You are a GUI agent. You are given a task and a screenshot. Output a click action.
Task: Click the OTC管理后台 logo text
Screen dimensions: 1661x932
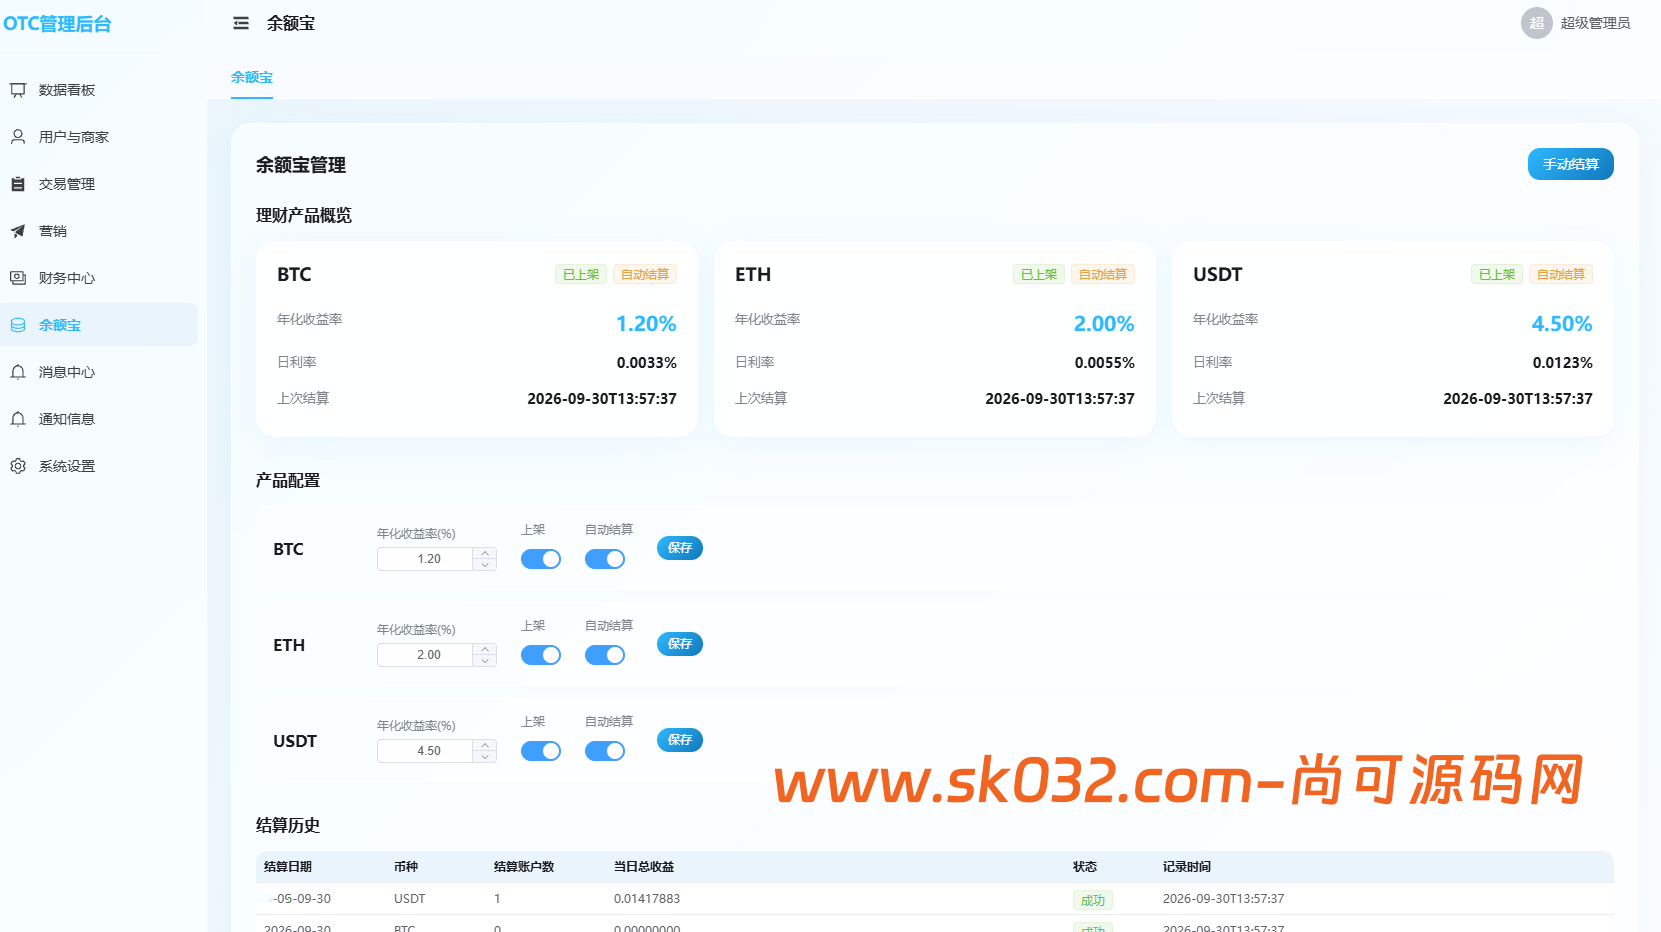pos(57,24)
